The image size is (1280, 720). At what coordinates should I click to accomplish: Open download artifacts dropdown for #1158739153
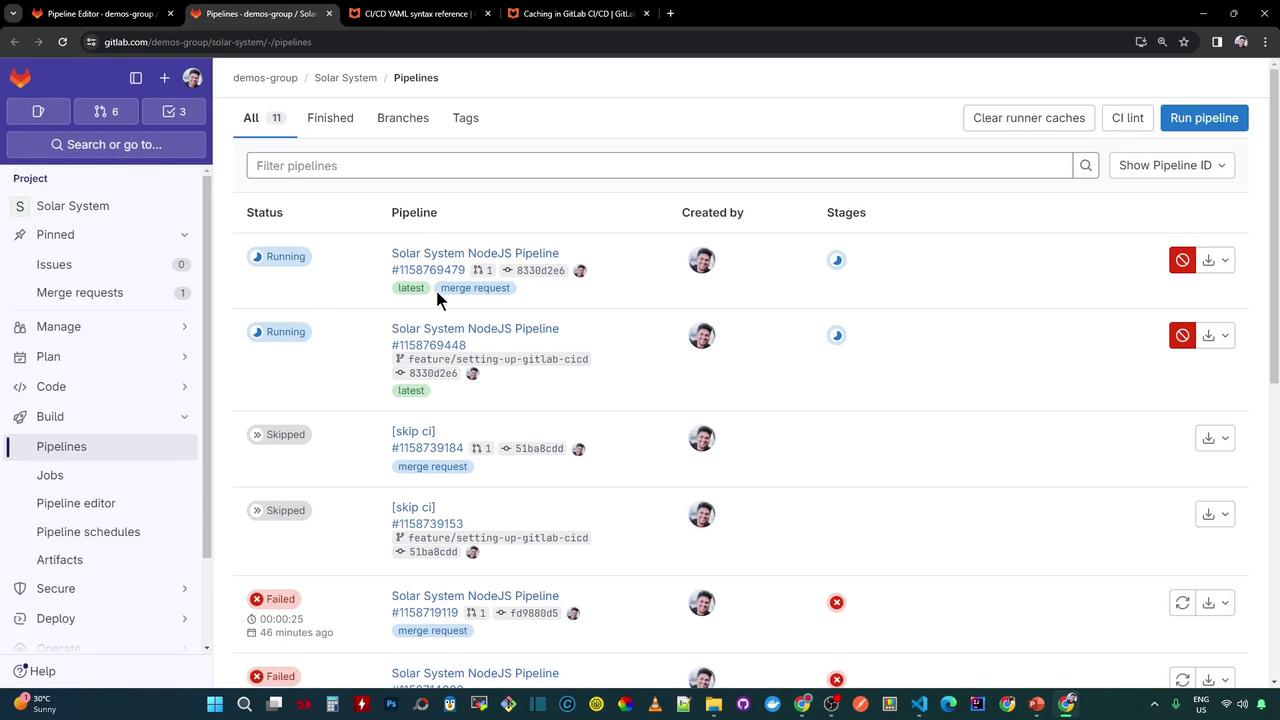[1216, 514]
